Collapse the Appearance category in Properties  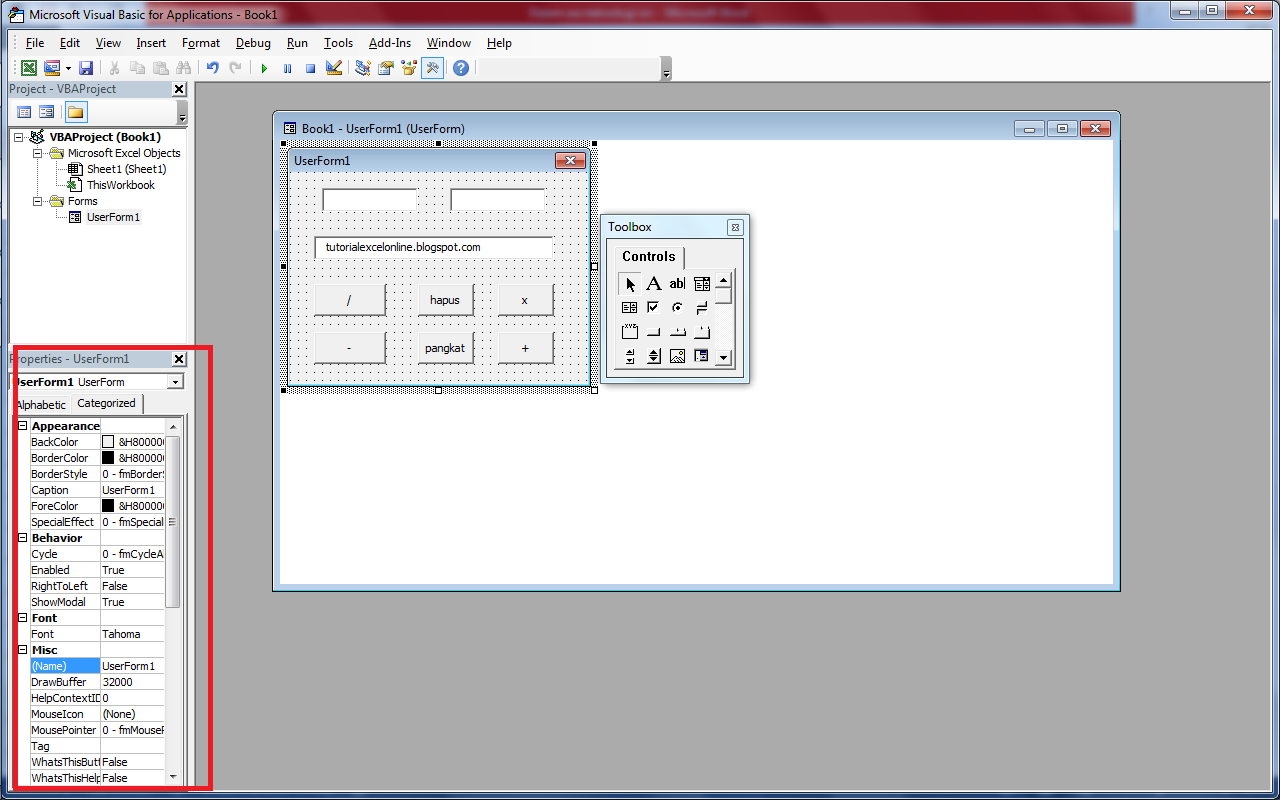click(x=21, y=425)
